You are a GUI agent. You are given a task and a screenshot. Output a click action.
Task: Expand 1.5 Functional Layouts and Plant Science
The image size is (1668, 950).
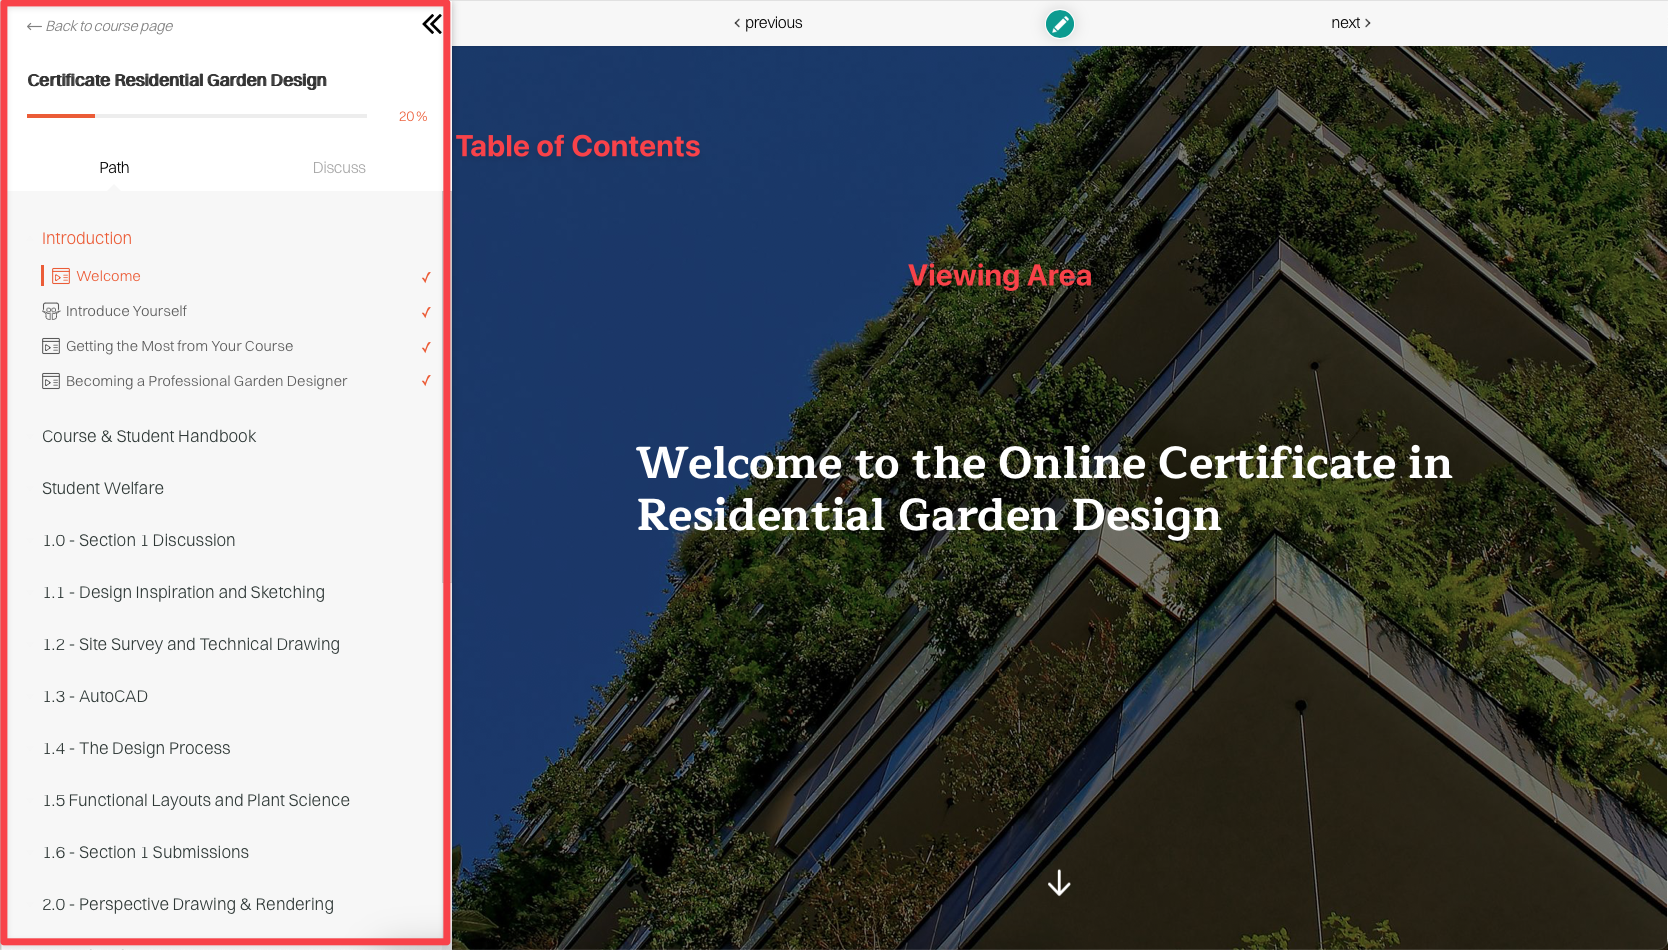coord(196,800)
